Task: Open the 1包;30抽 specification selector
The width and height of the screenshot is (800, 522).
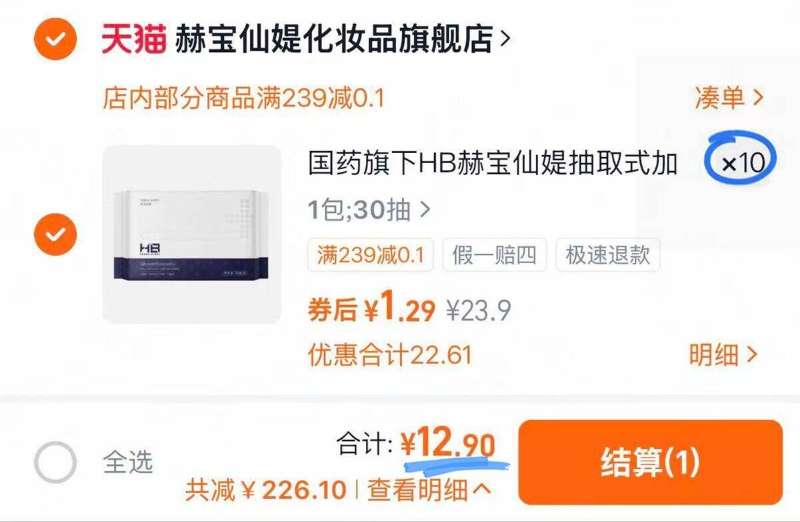Action: (369, 209)
